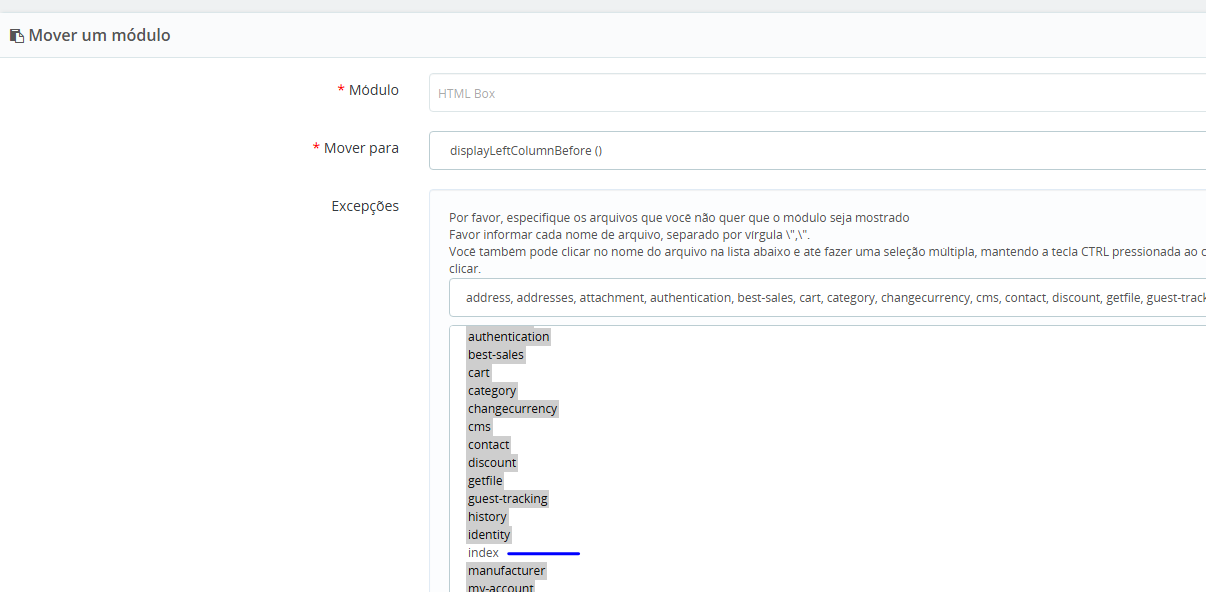Choose history list entry

coord(488,517)
